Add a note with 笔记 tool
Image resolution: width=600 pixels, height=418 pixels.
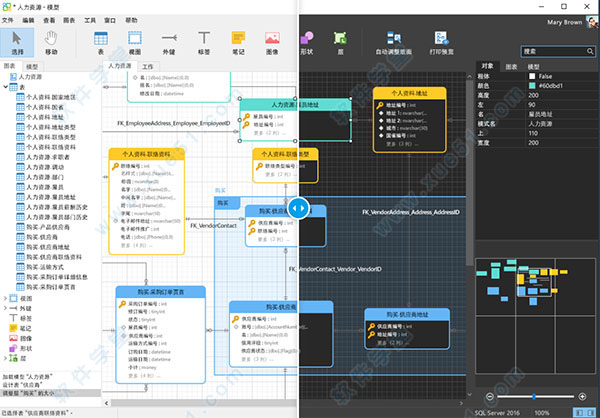pos(238,41)
